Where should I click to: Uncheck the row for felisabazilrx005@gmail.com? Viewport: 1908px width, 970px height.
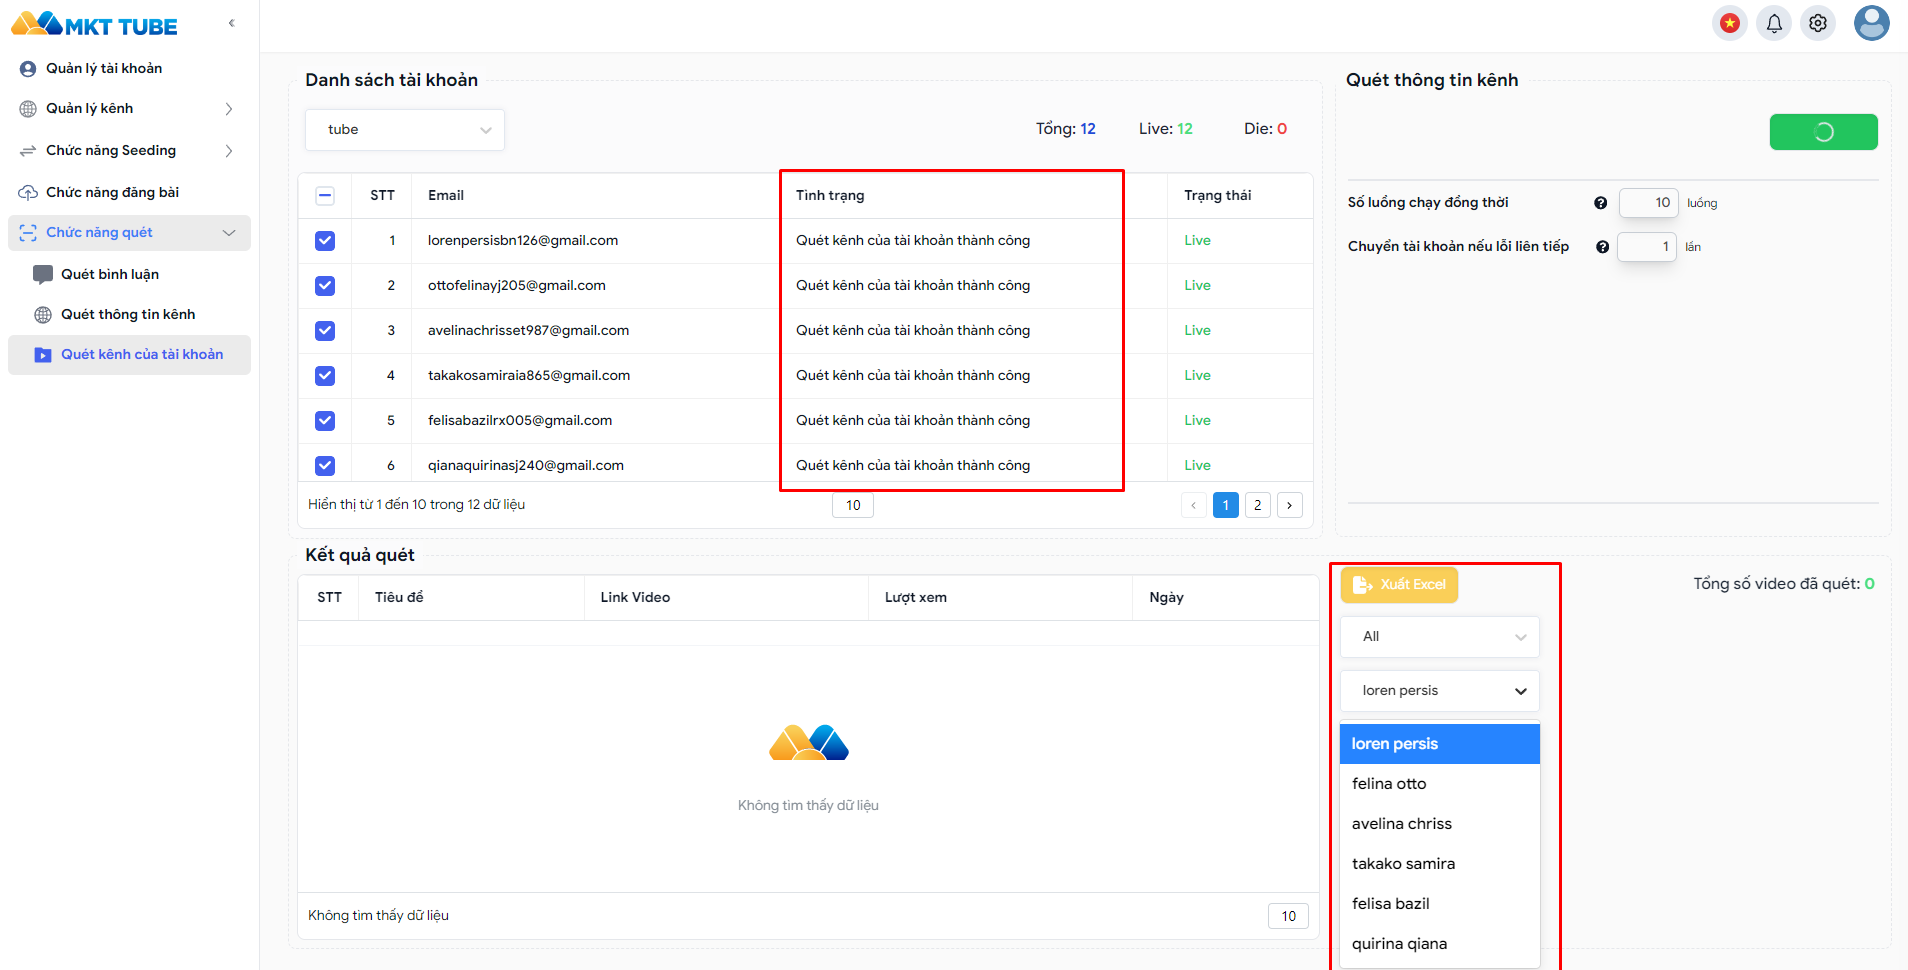point(325,421)
